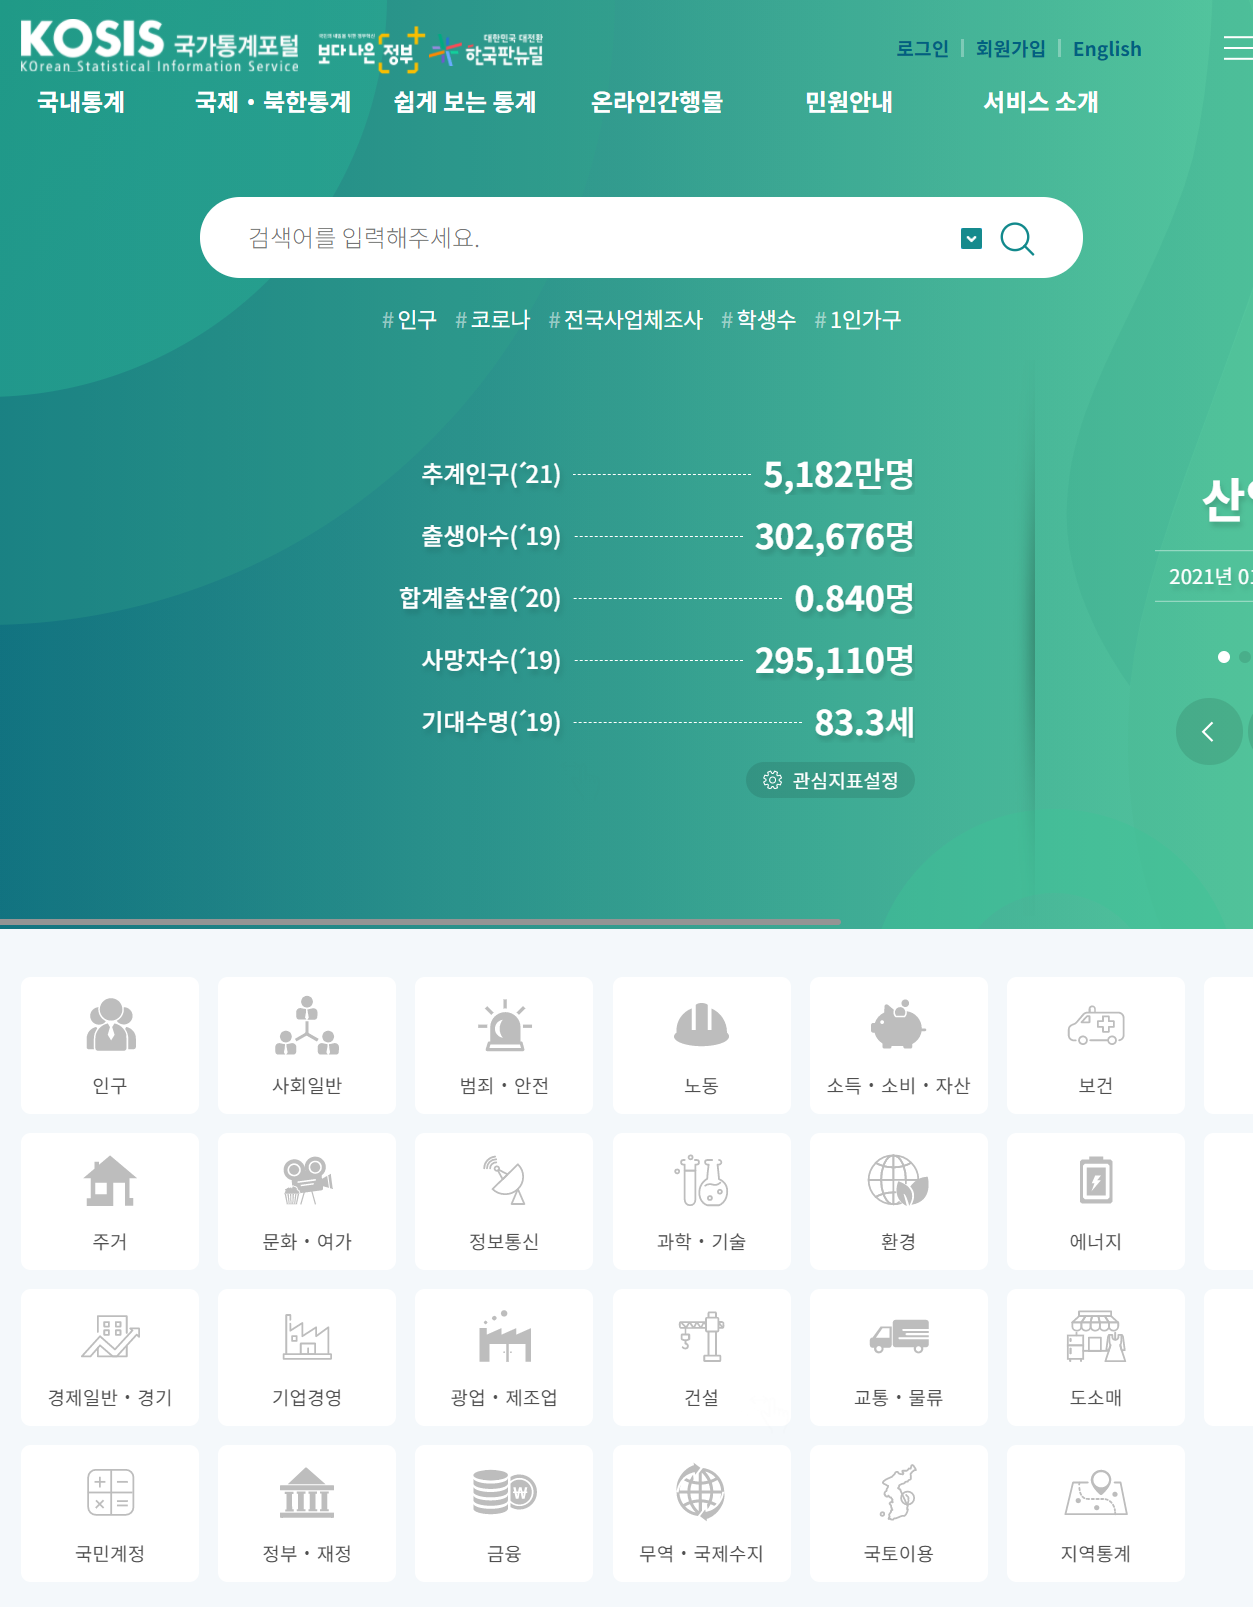Click the #코로나 hashtag
The image size is (1253, 1607).
(492, 320)
